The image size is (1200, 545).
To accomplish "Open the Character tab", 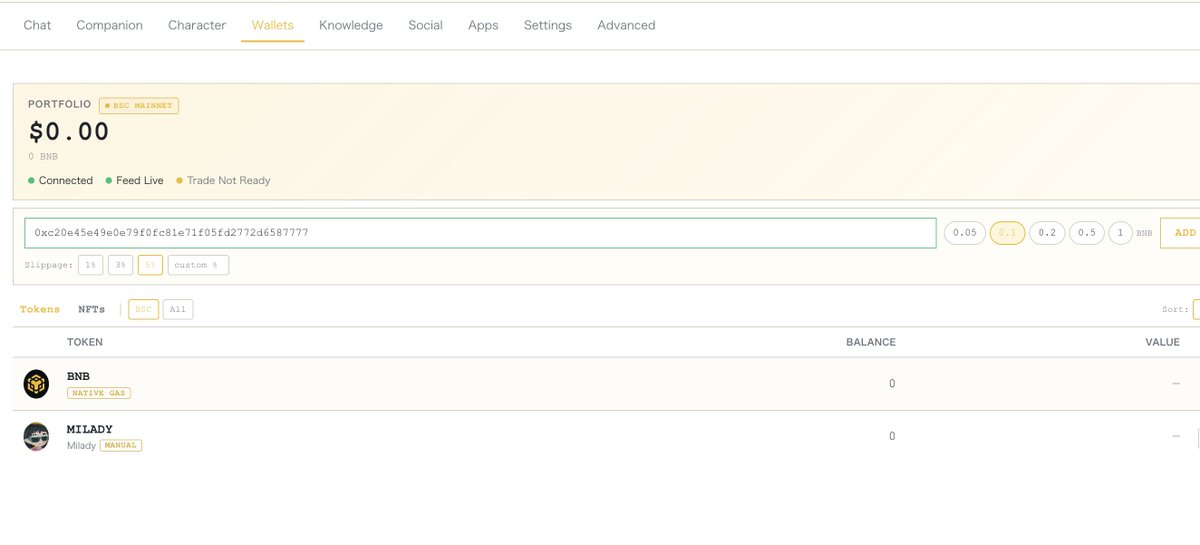I will (197, 25).
